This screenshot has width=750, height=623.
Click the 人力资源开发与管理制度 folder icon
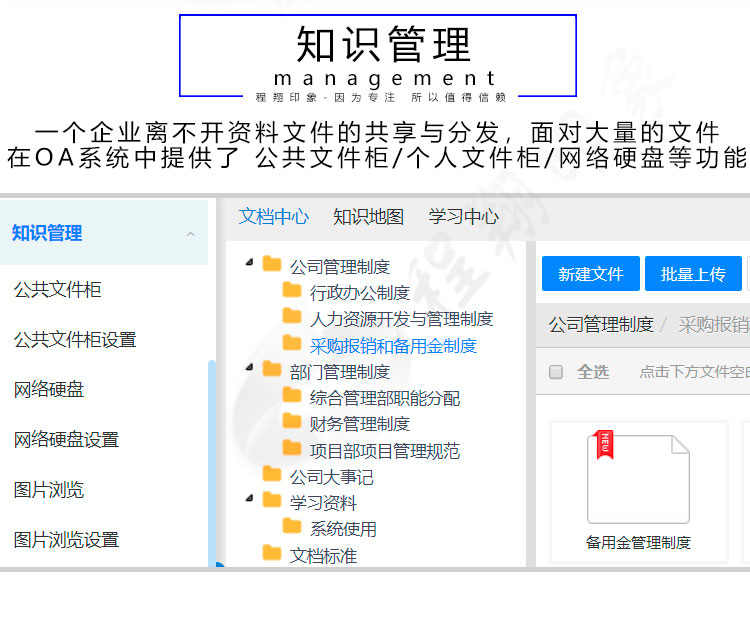[x=292, y=316]
